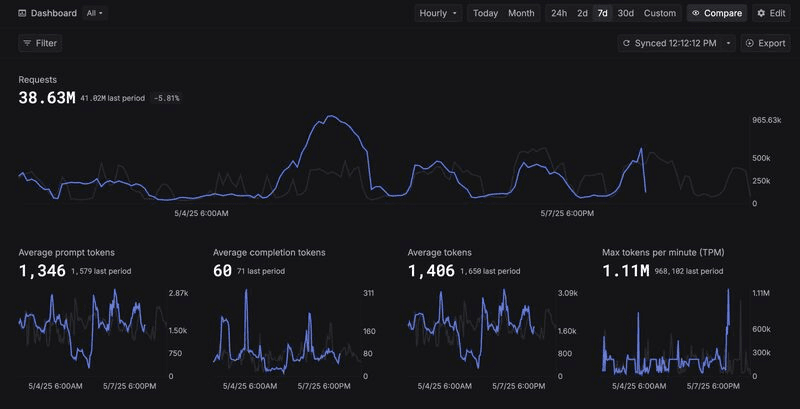Toggle Compare with last period
Image resolution: width=800 pixels, height=409 pixels.
coord(717,13)
